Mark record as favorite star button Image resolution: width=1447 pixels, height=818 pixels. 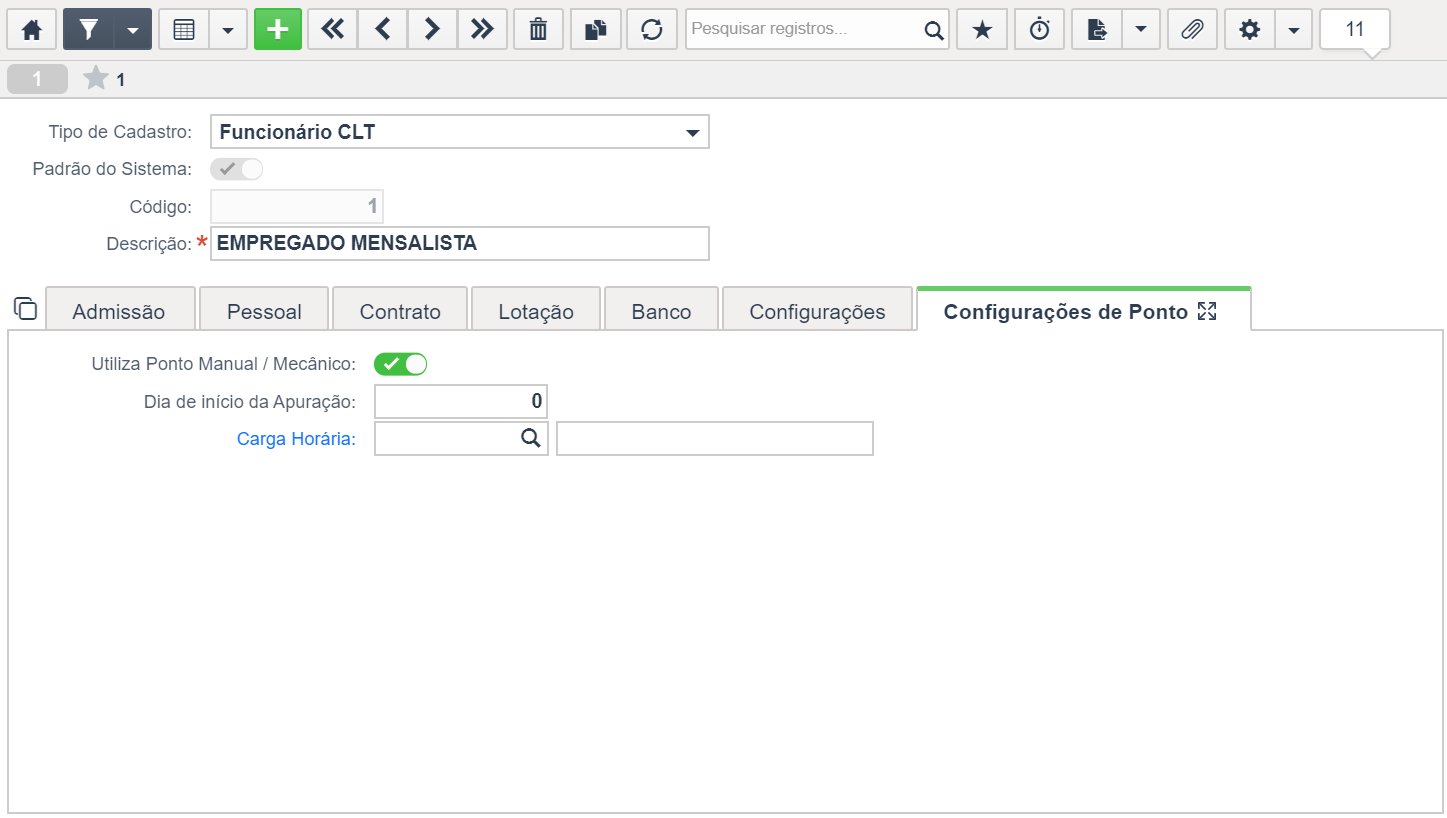point(982,30)
